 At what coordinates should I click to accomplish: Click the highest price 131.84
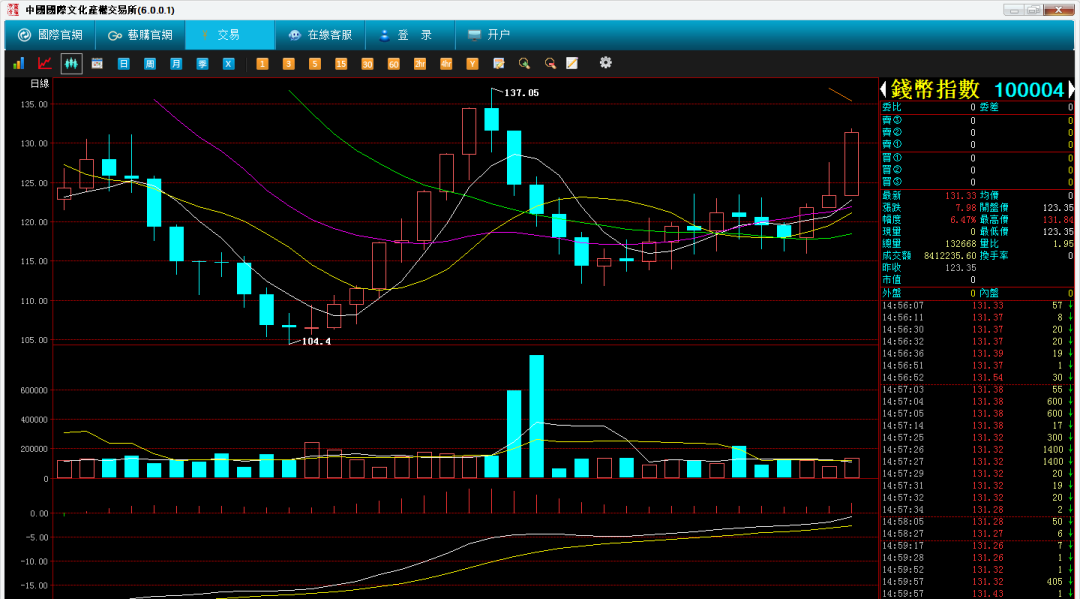1058,220
